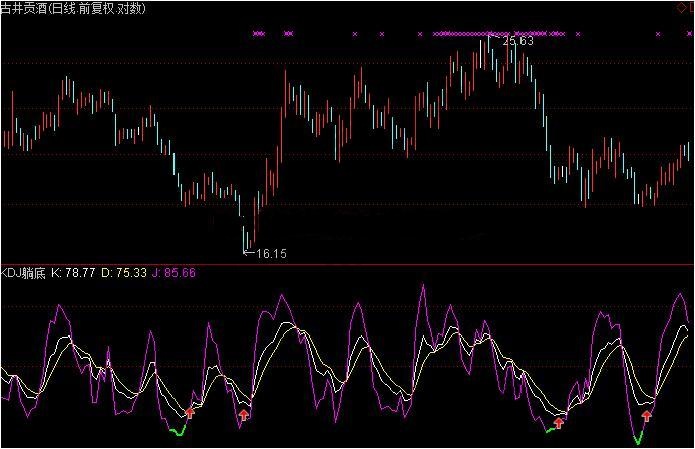Viewport: 695px width, 449px height.
Task: Click the 16.15 low price label
Action: pos(270,254)
